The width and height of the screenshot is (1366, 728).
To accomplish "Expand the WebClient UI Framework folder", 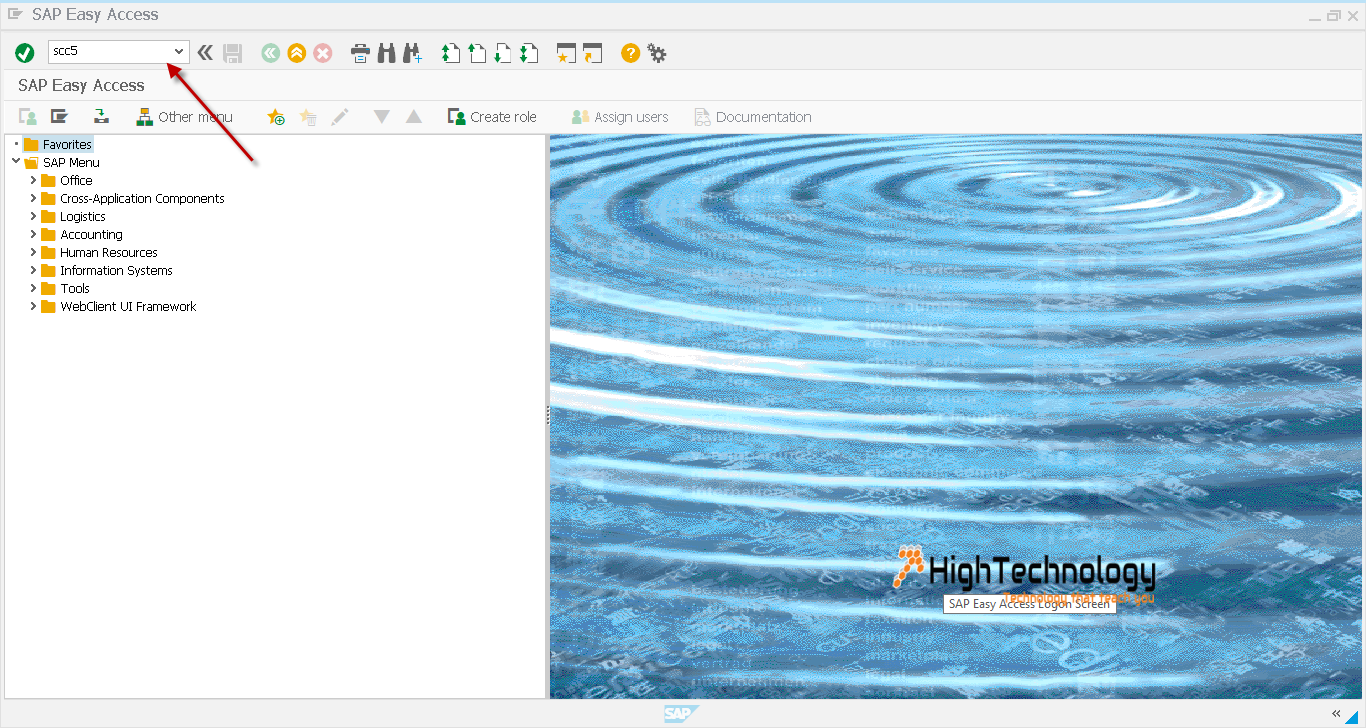I will coord(33,306).
